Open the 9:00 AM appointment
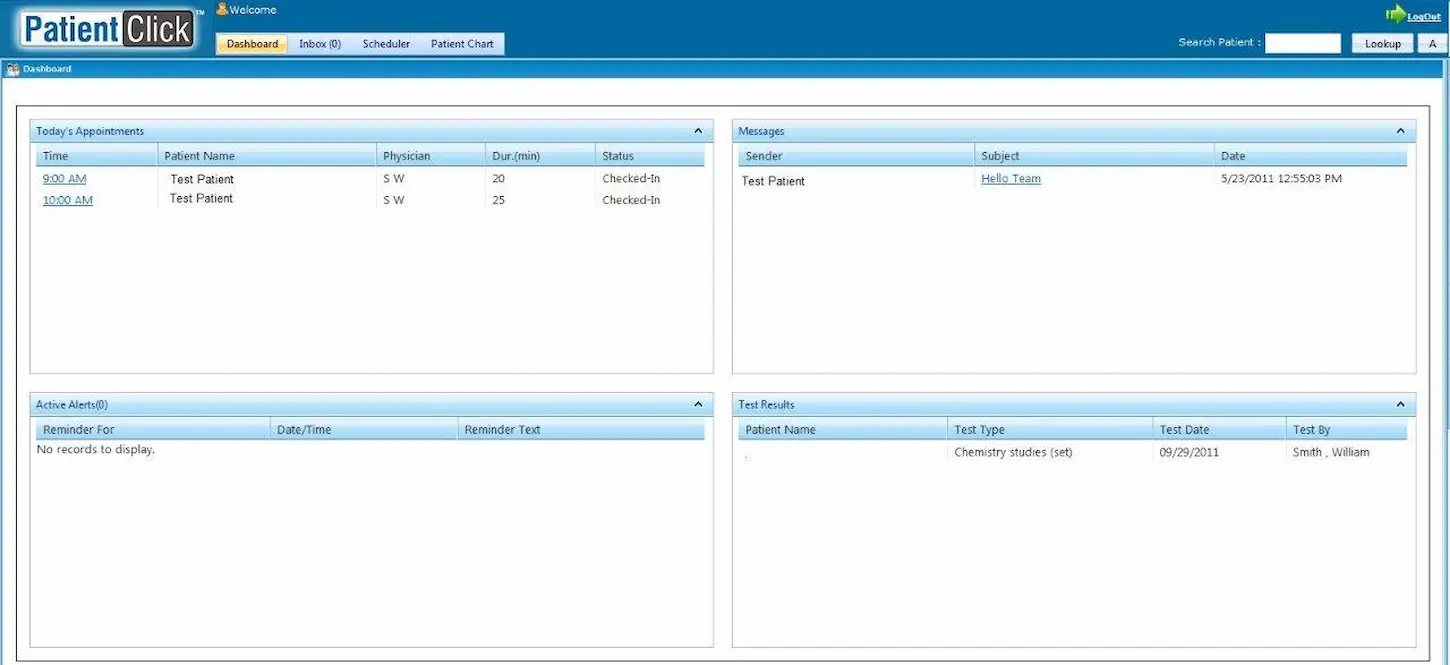 [x=64, y=178]
